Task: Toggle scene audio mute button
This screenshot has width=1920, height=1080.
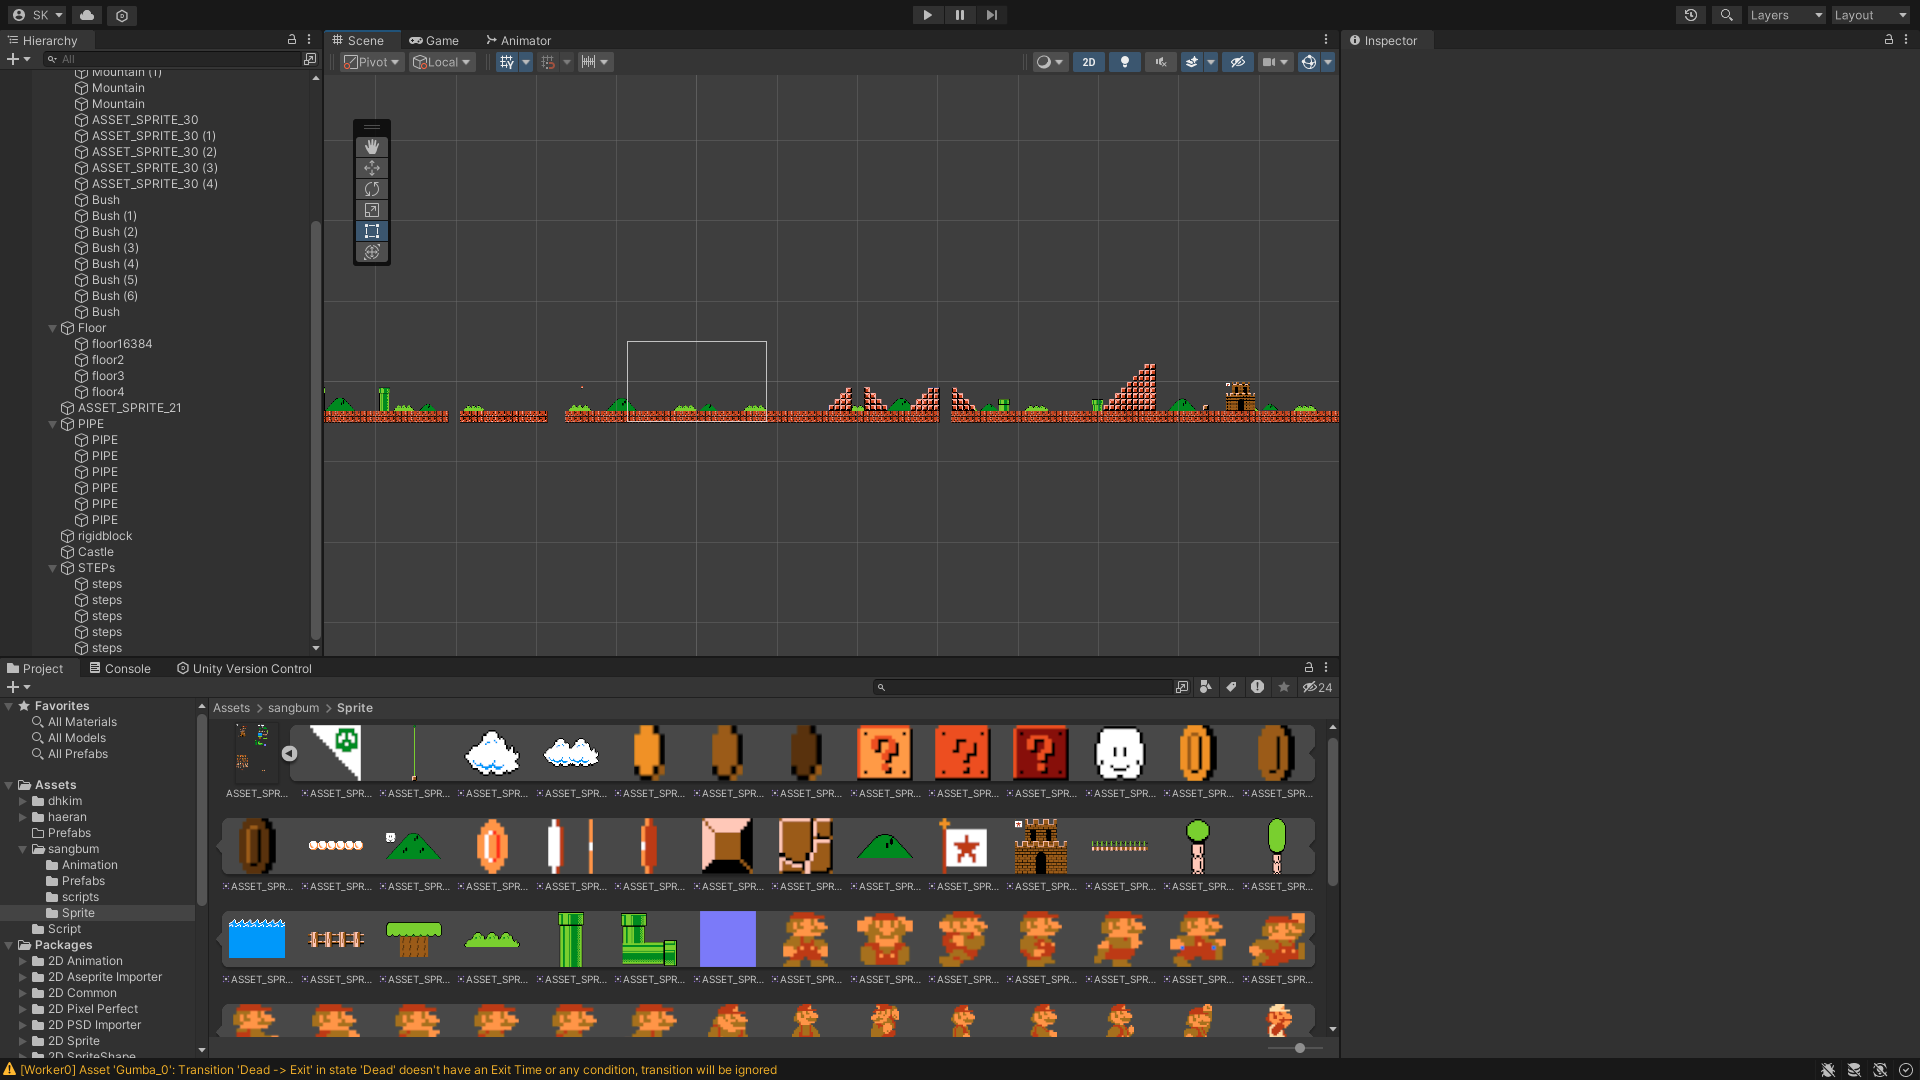Action: pos(1161,62)
